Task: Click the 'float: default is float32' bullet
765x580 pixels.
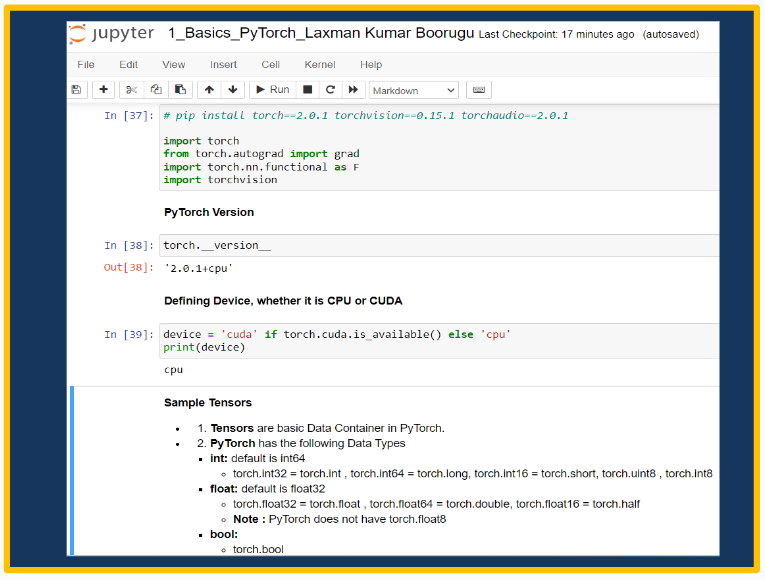Action: [x=268, y=489]
